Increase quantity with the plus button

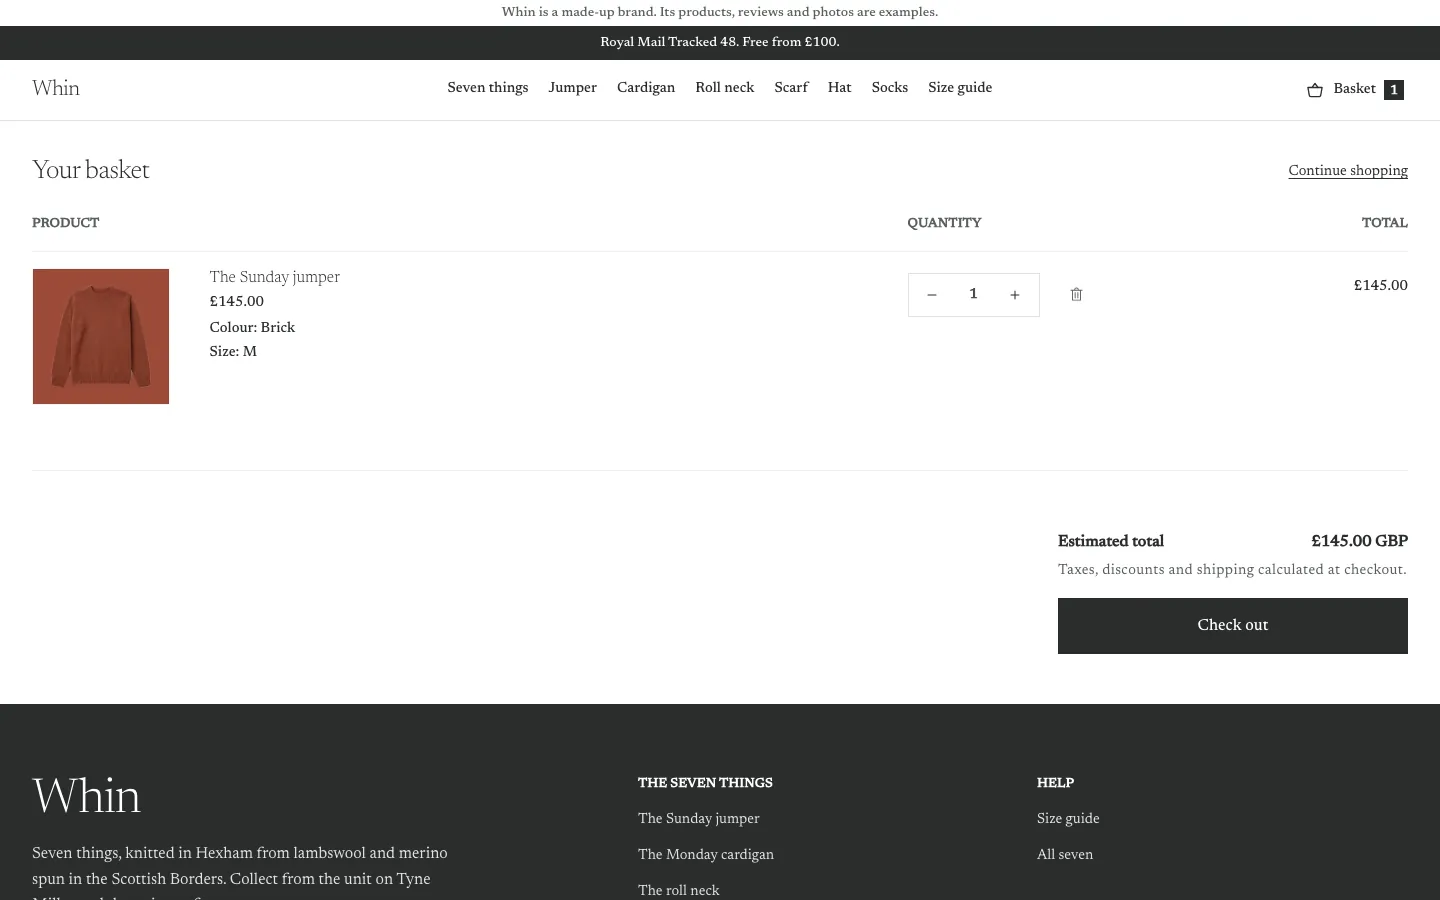1015,295
